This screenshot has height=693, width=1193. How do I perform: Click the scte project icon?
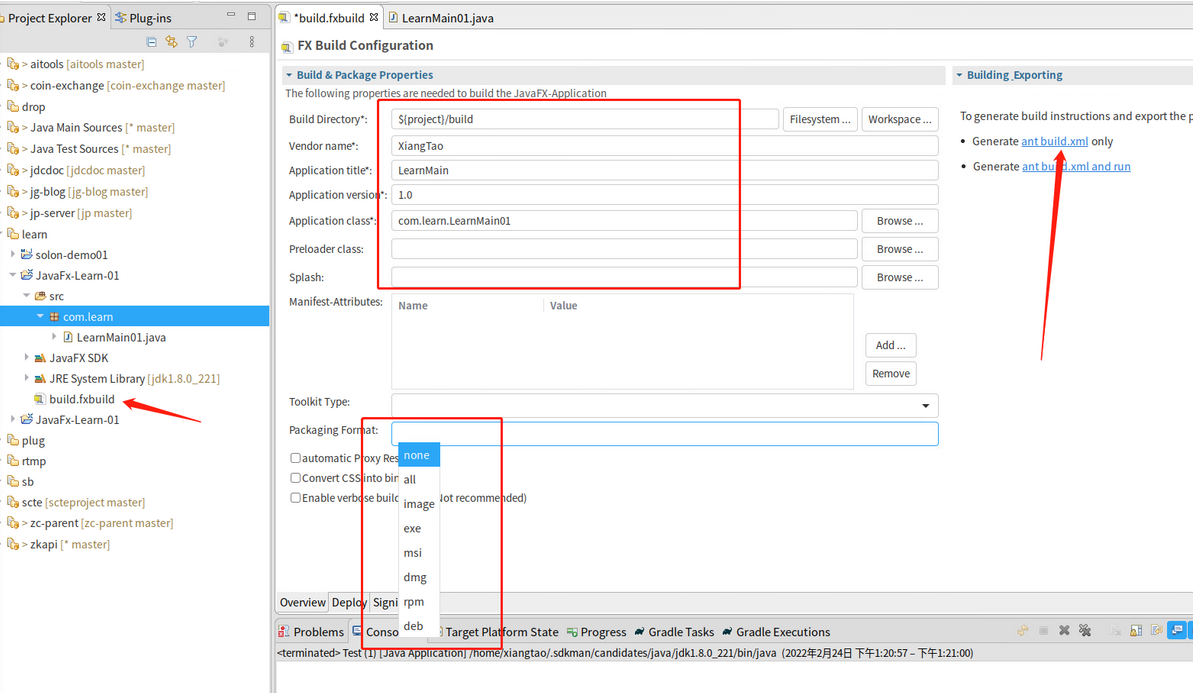click(x=13, y=502)
